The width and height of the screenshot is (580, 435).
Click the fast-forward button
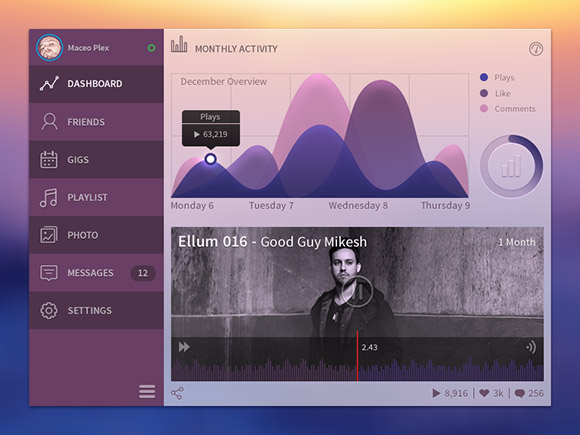tap(184, 347)
